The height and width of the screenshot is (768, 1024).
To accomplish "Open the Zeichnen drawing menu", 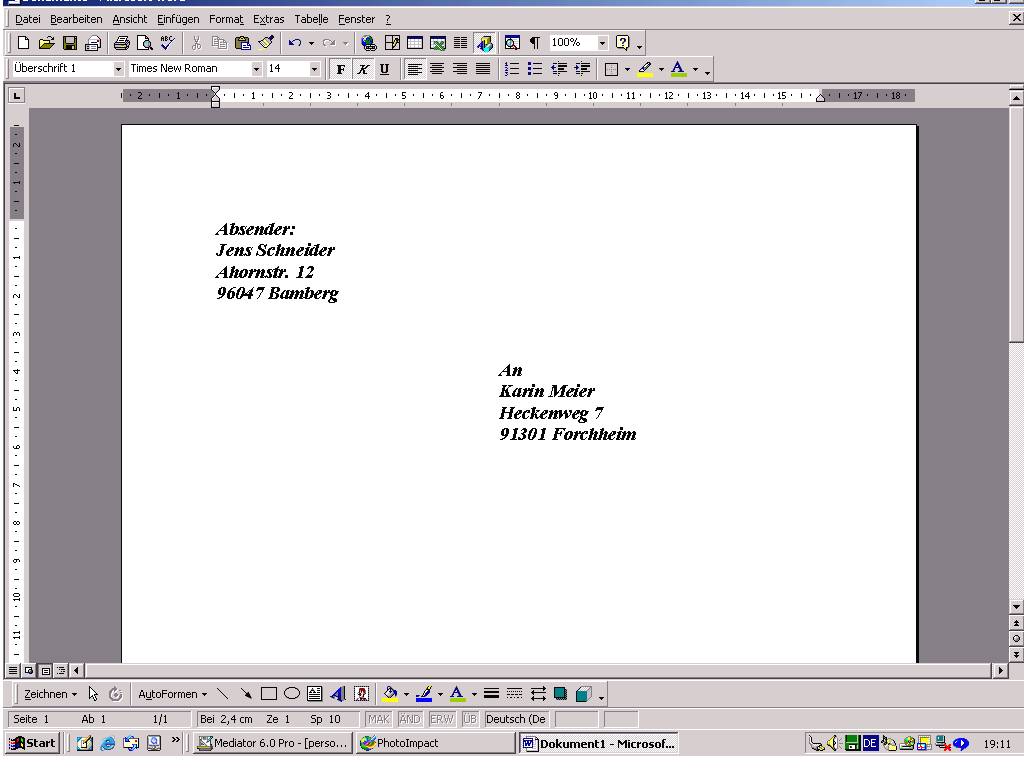I will coord(50,694).
